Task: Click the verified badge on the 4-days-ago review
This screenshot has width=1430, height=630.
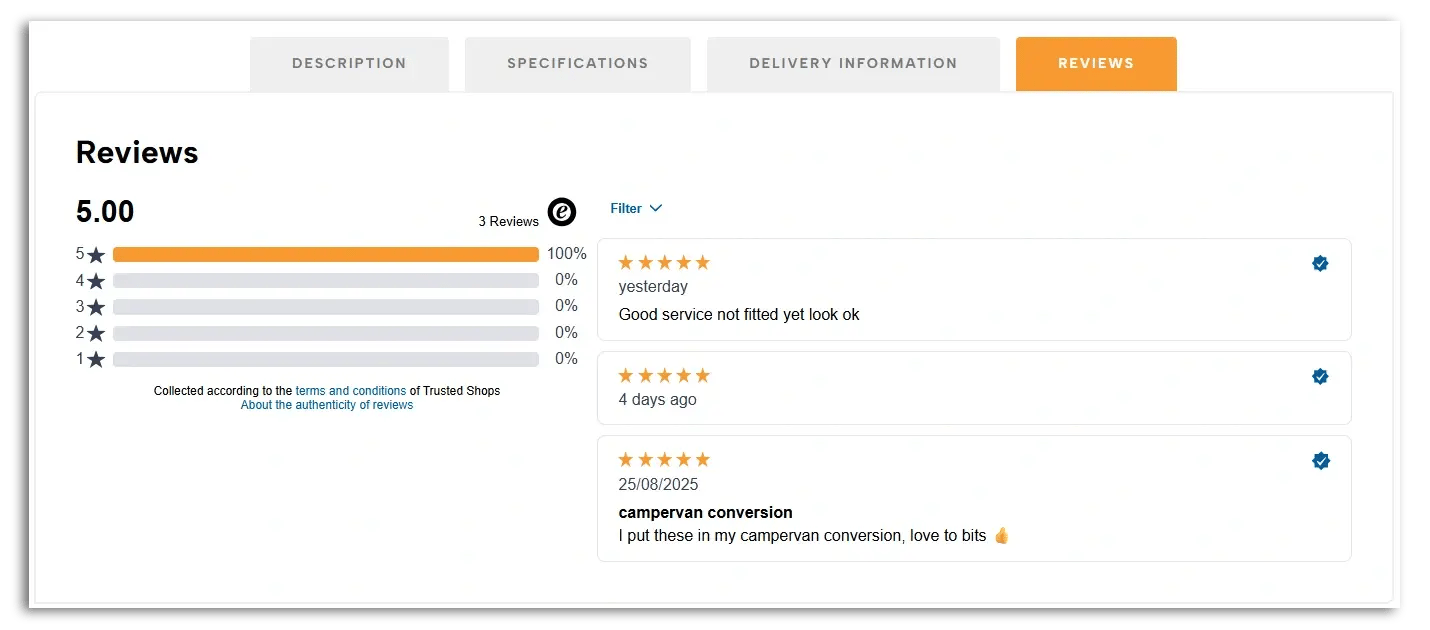Action: click(x=1320, y=376)
